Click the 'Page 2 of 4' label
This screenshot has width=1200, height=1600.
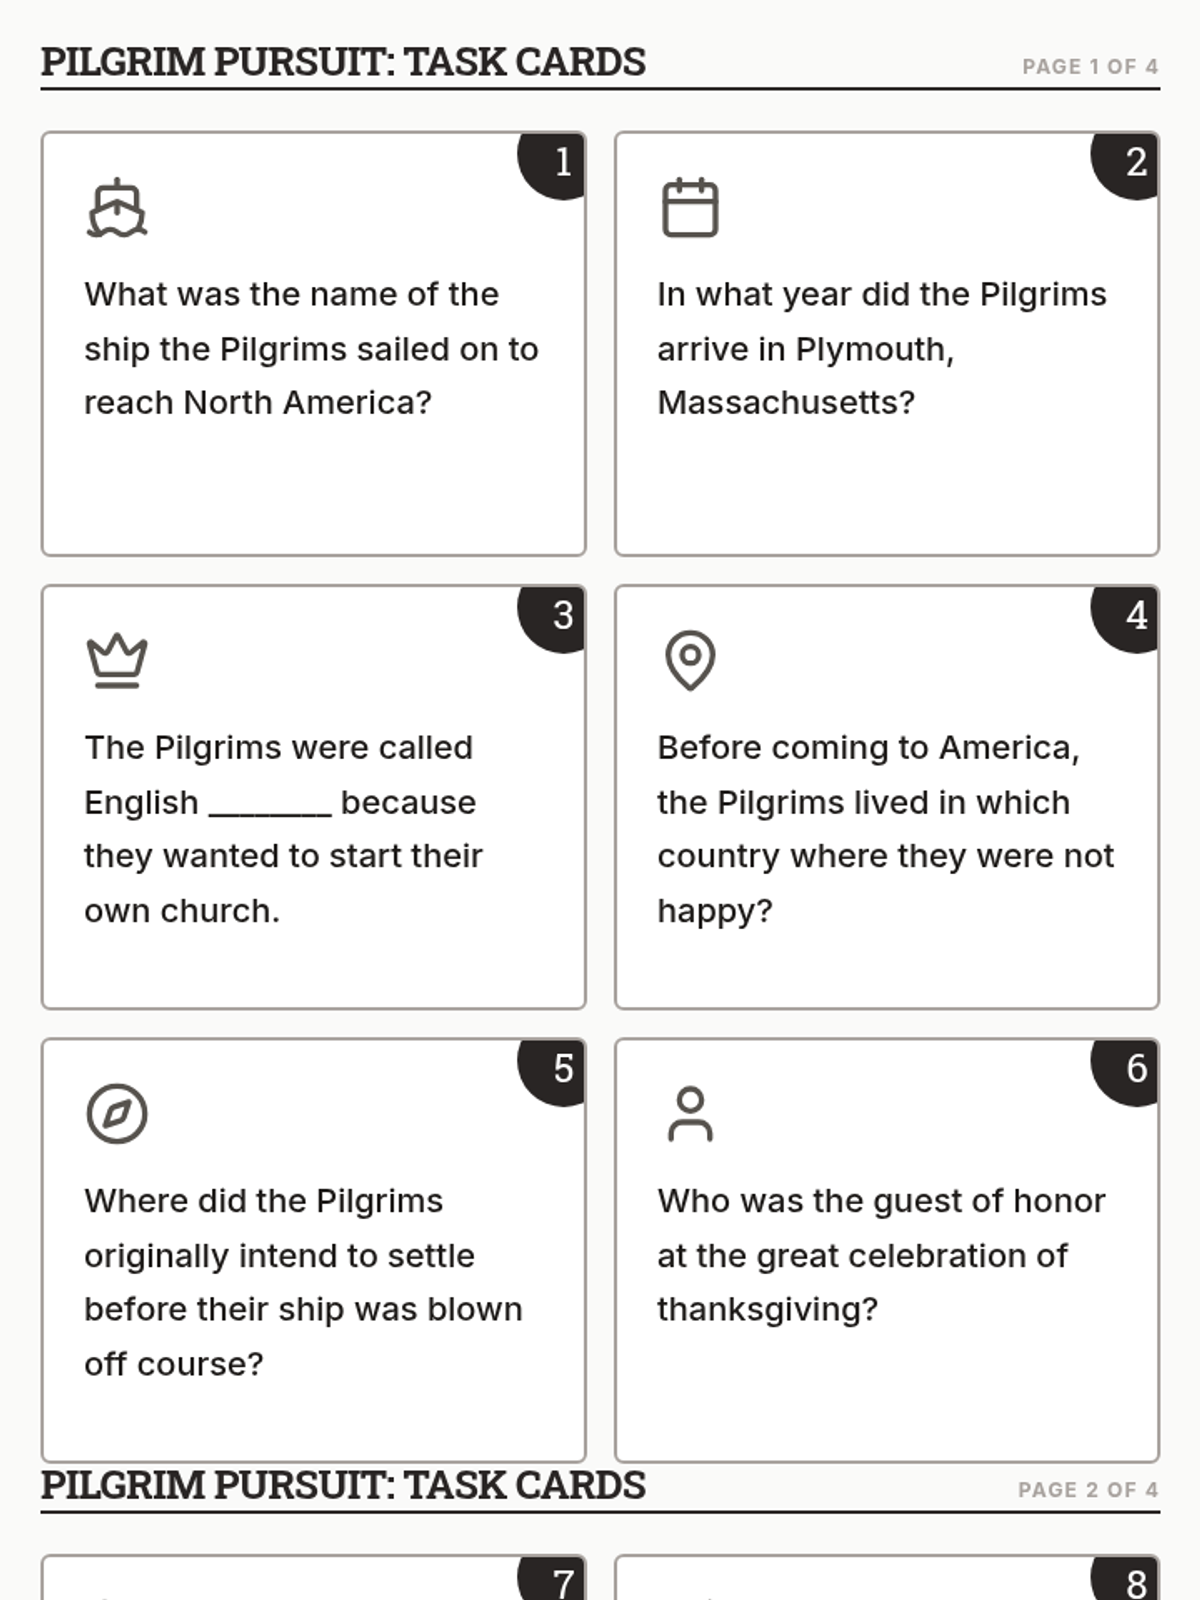coord(1088,1490)
